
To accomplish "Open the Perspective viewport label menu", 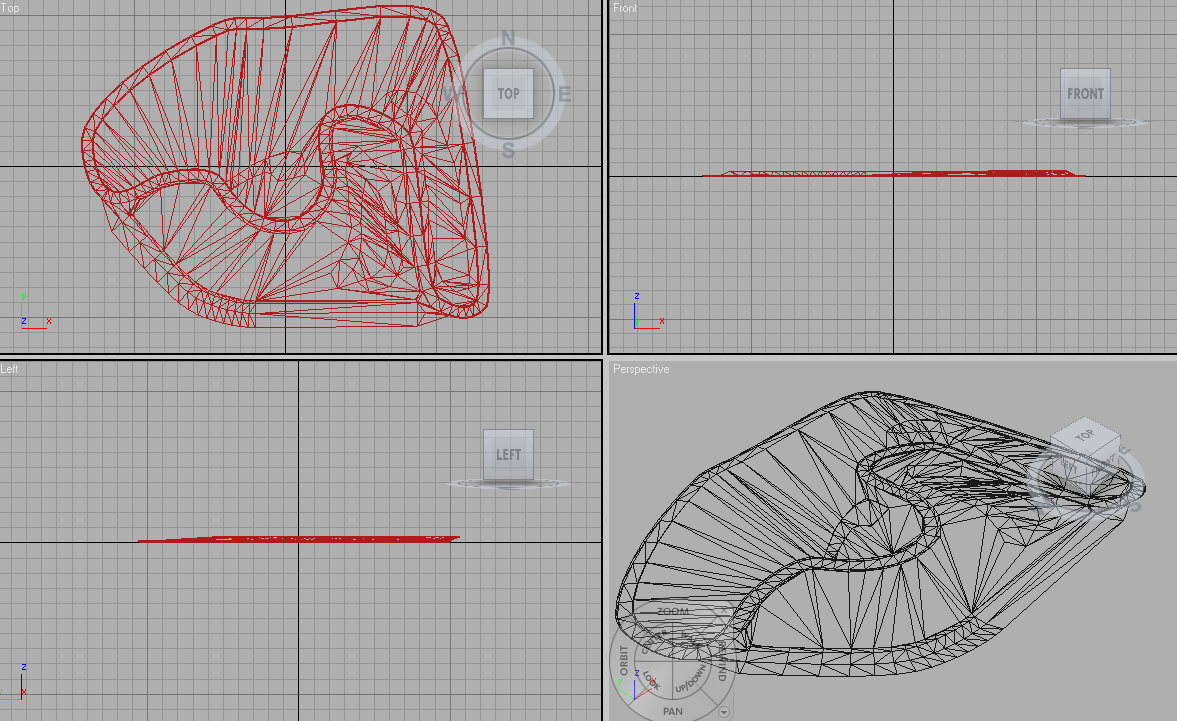I will (x=640, y=369).
